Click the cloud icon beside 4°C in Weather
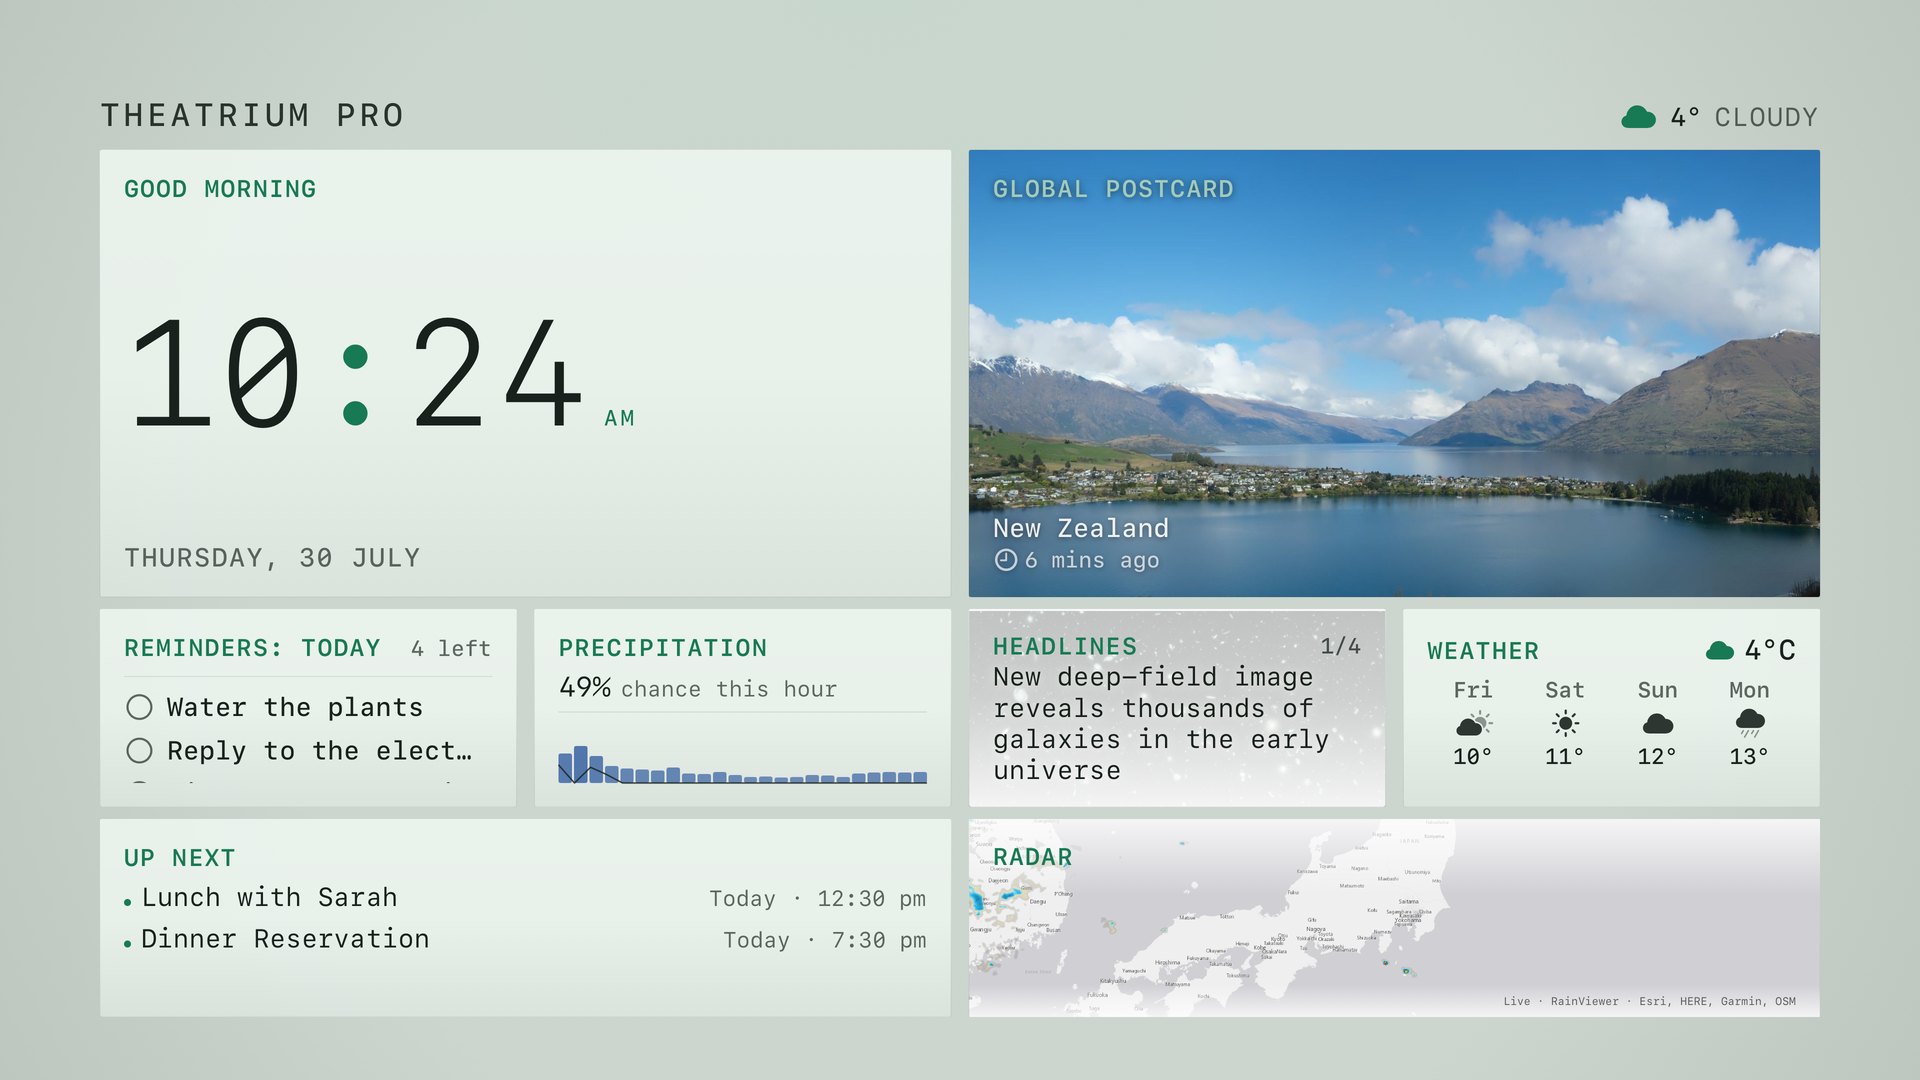The image size is (1920, 1080). [1719, 651]
